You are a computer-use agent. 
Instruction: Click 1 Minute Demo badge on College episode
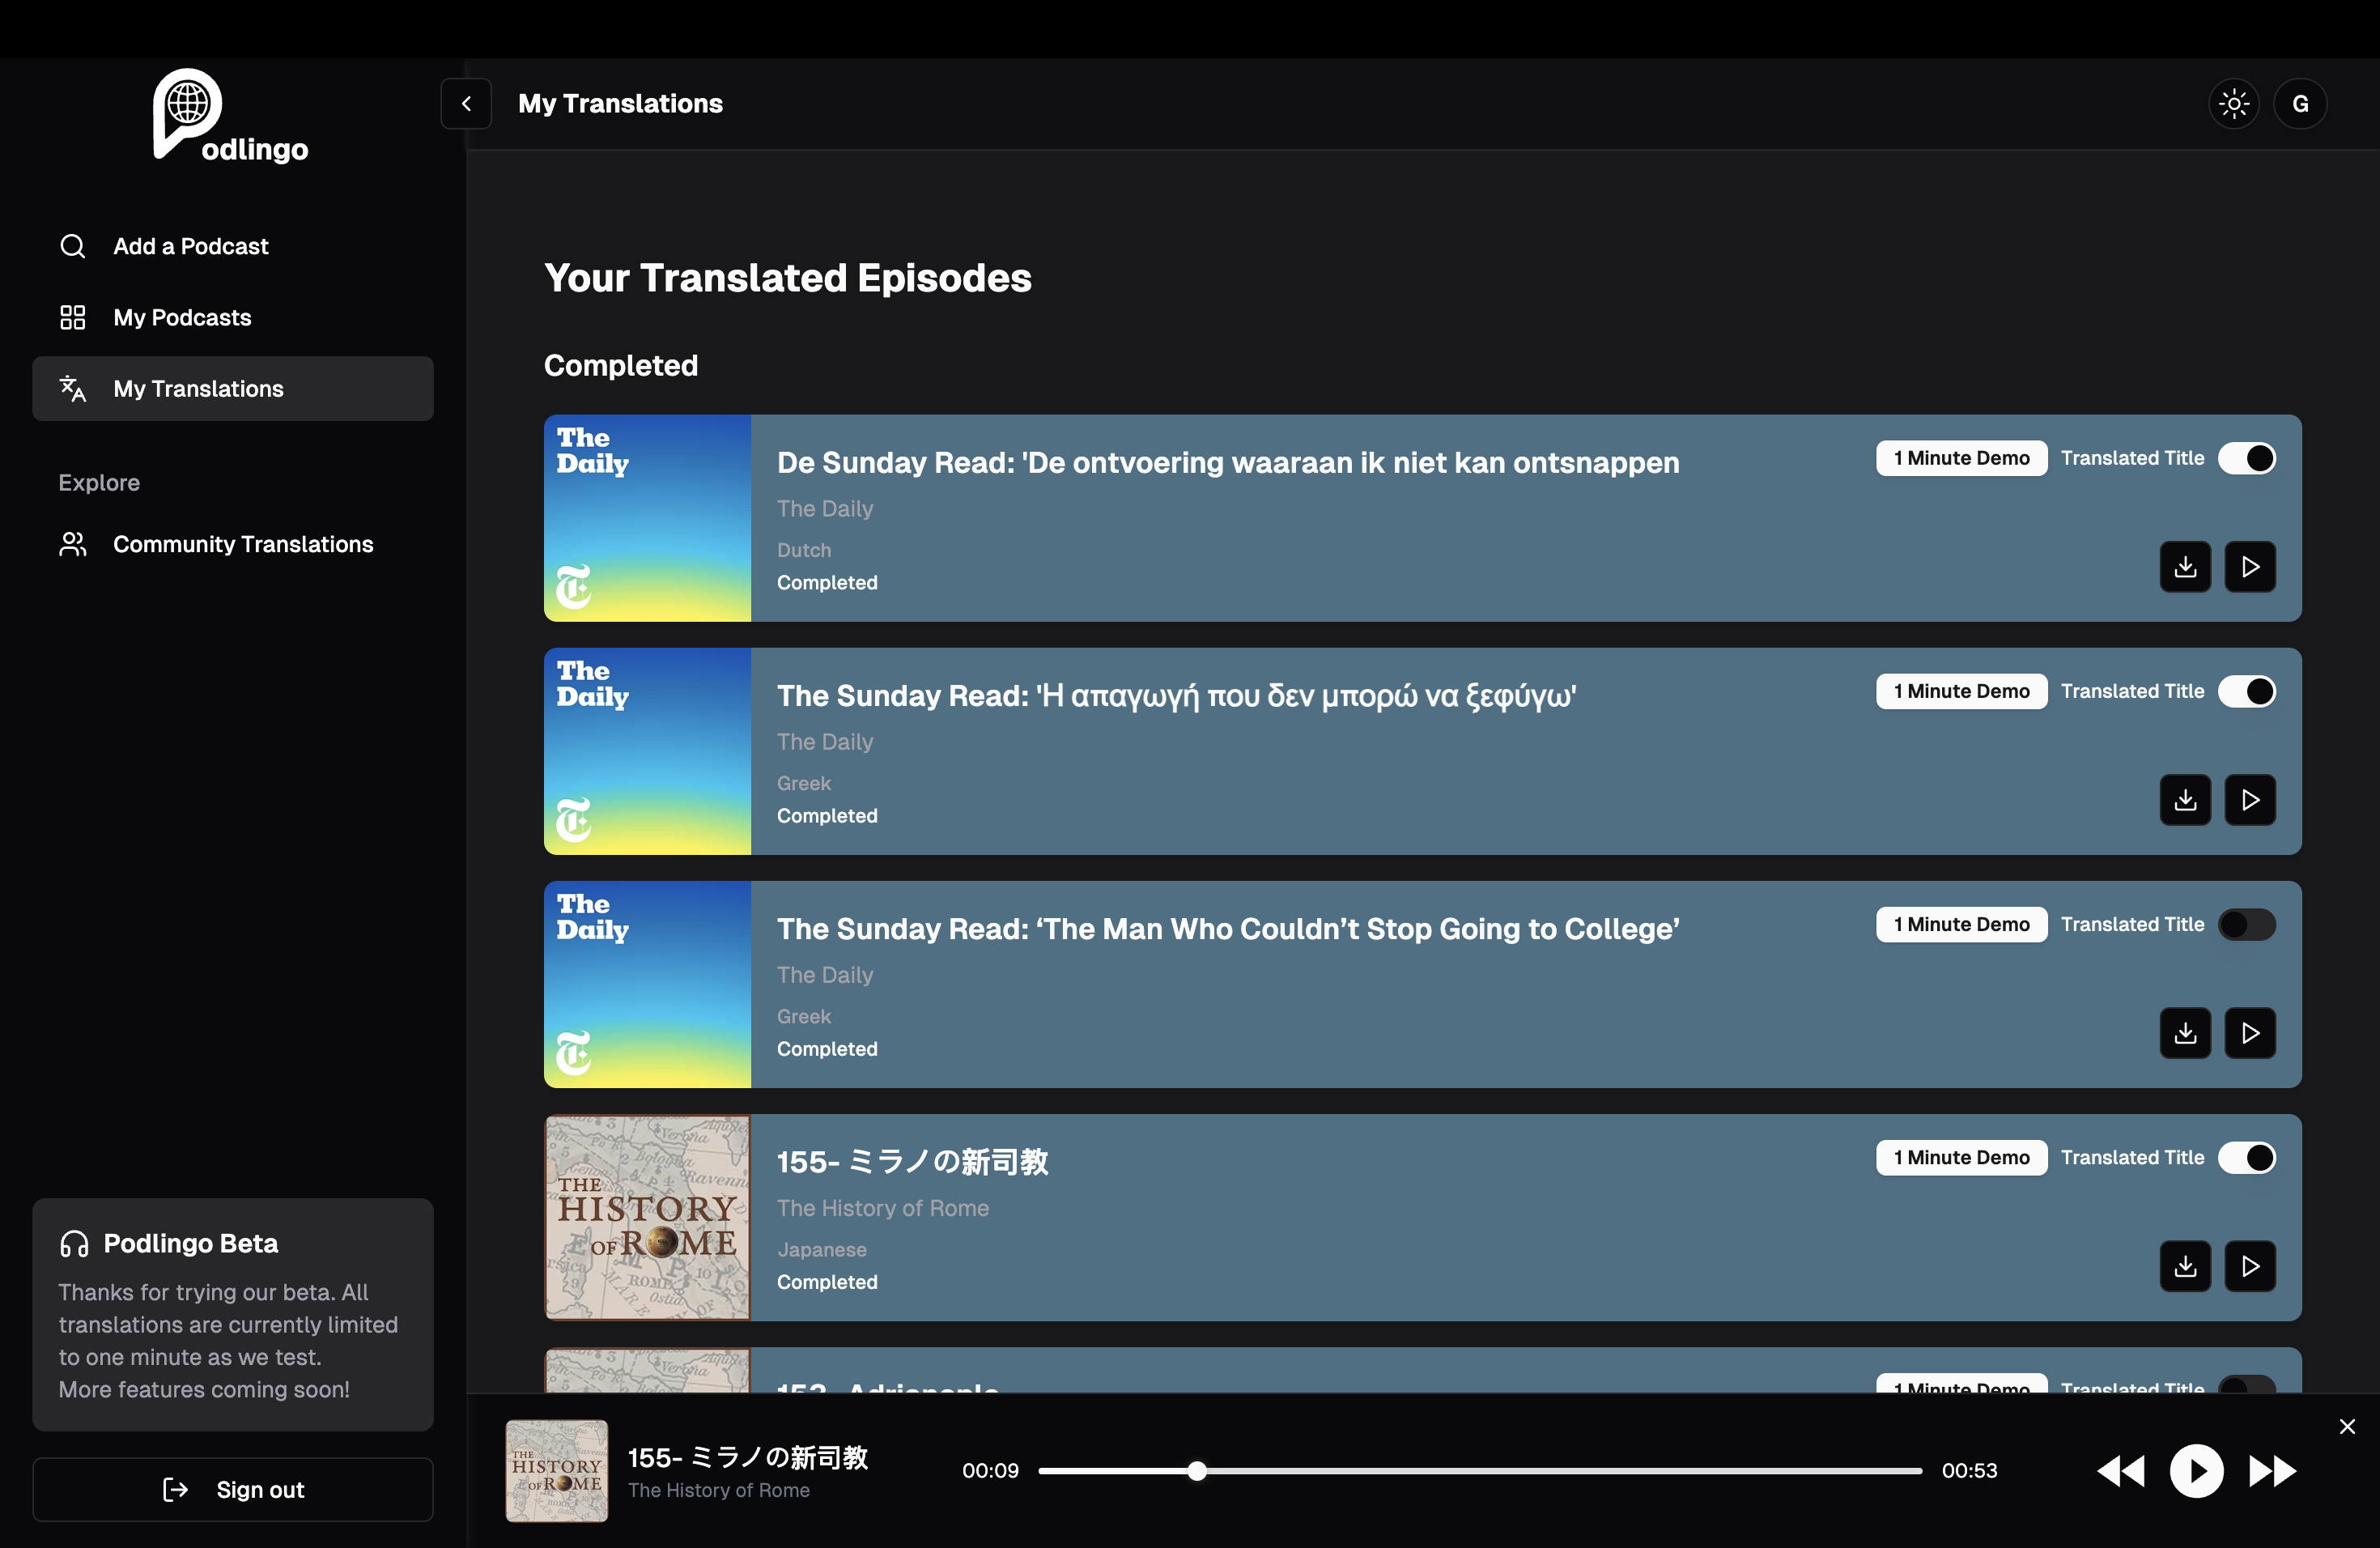click(x=1961, y=924)
